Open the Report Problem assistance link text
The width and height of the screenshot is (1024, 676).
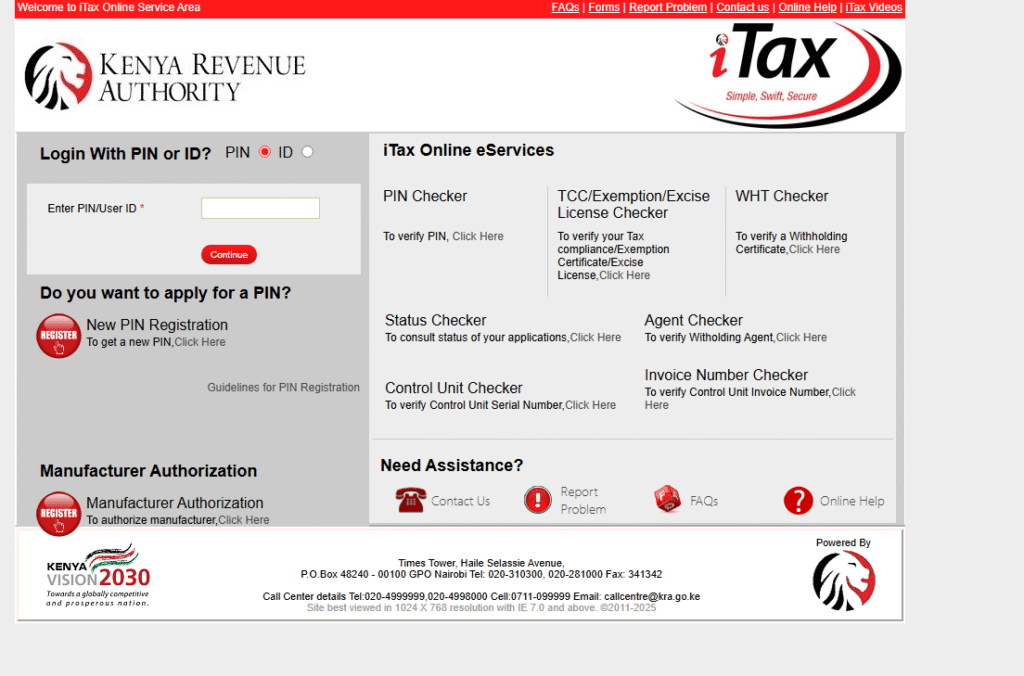point(583,500)
